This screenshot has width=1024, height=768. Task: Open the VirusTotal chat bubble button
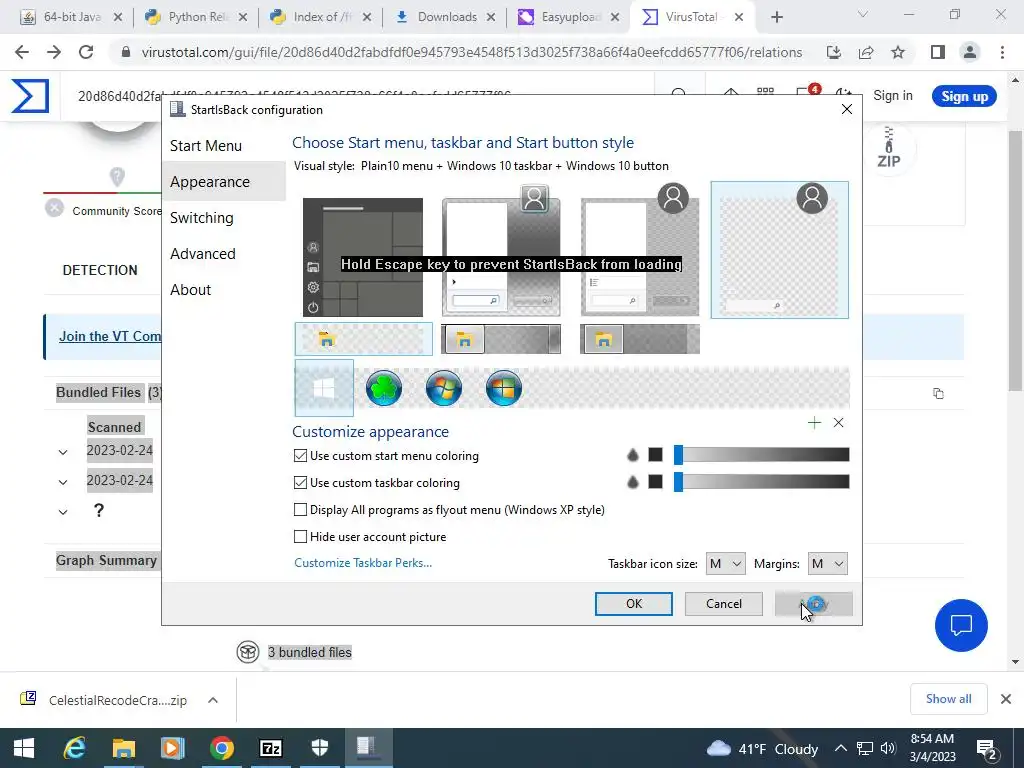(x=961, y=626)
